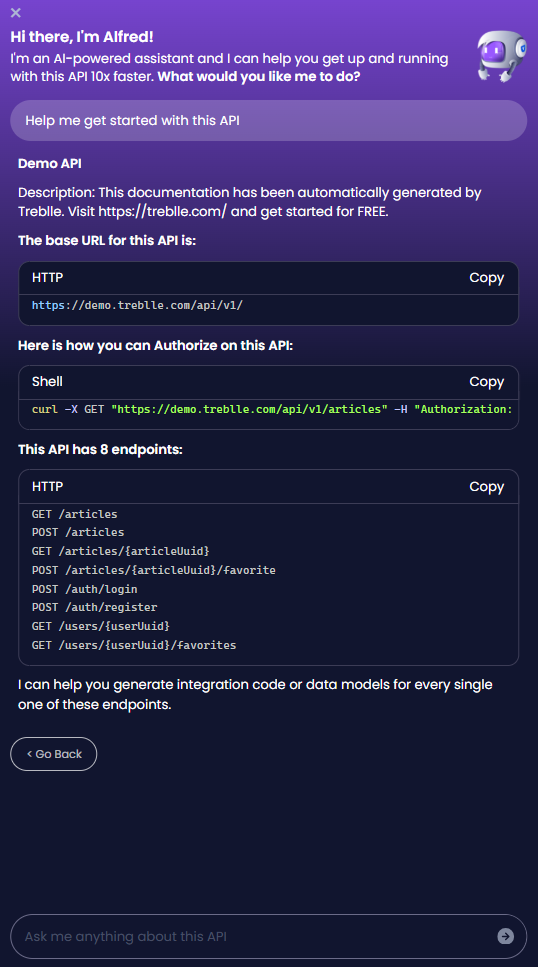
Task: Click the GET /articles endpoint
Action: 75,514
